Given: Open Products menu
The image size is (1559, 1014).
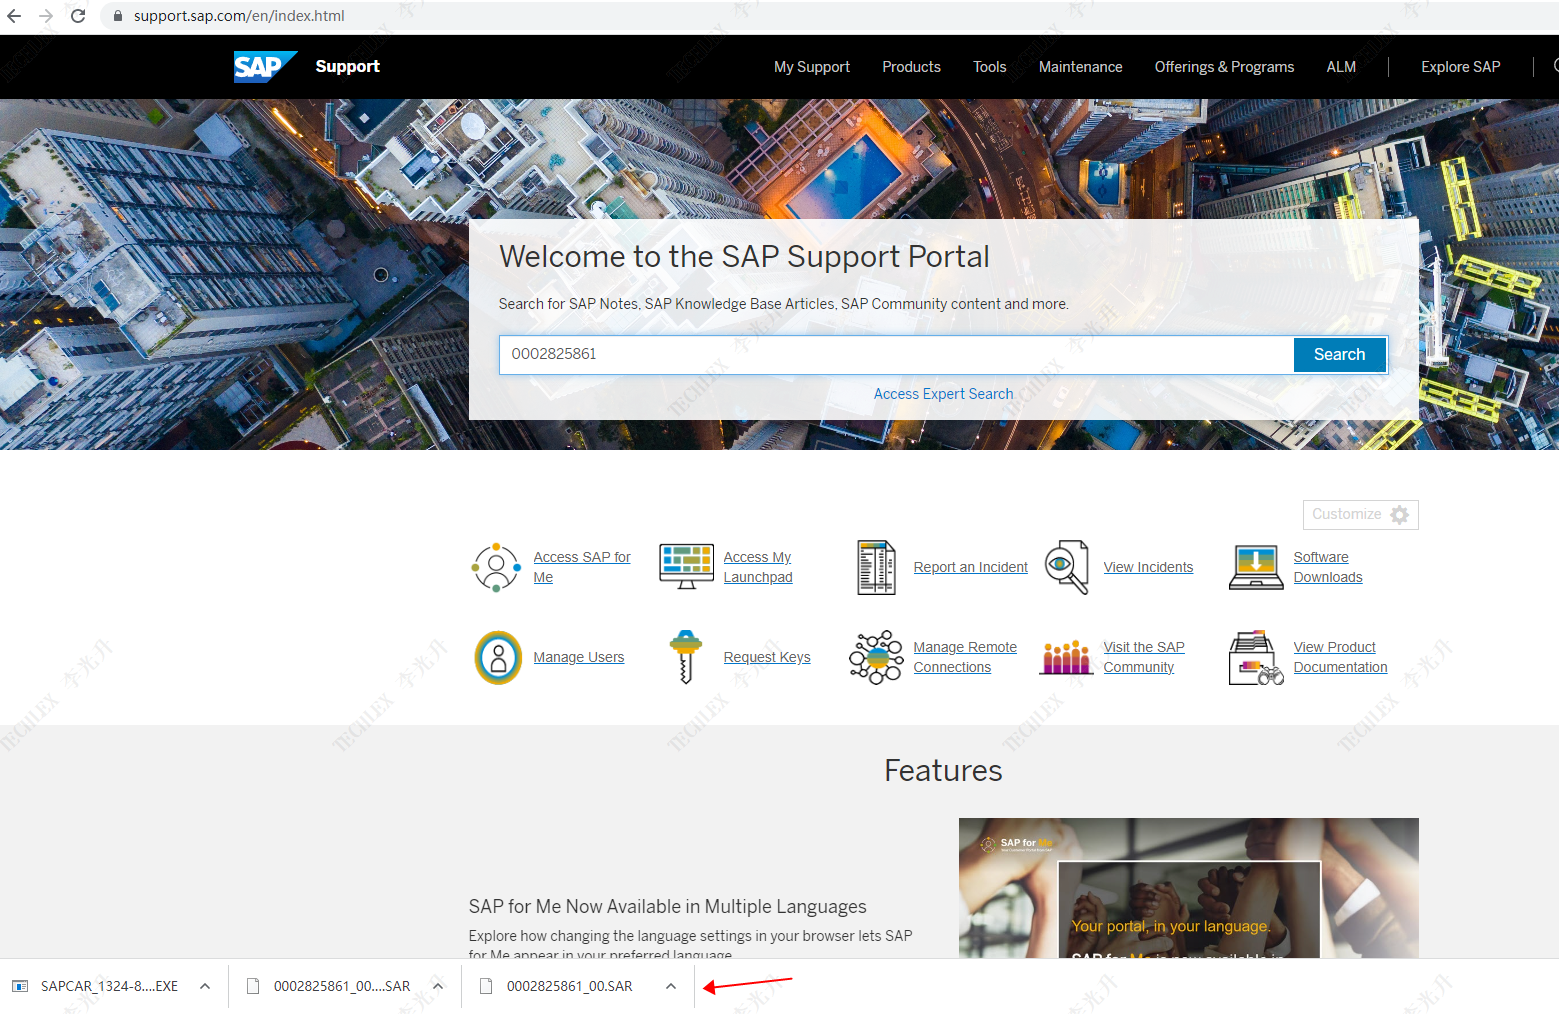Looking at the screenshot, I should point(911,67).
